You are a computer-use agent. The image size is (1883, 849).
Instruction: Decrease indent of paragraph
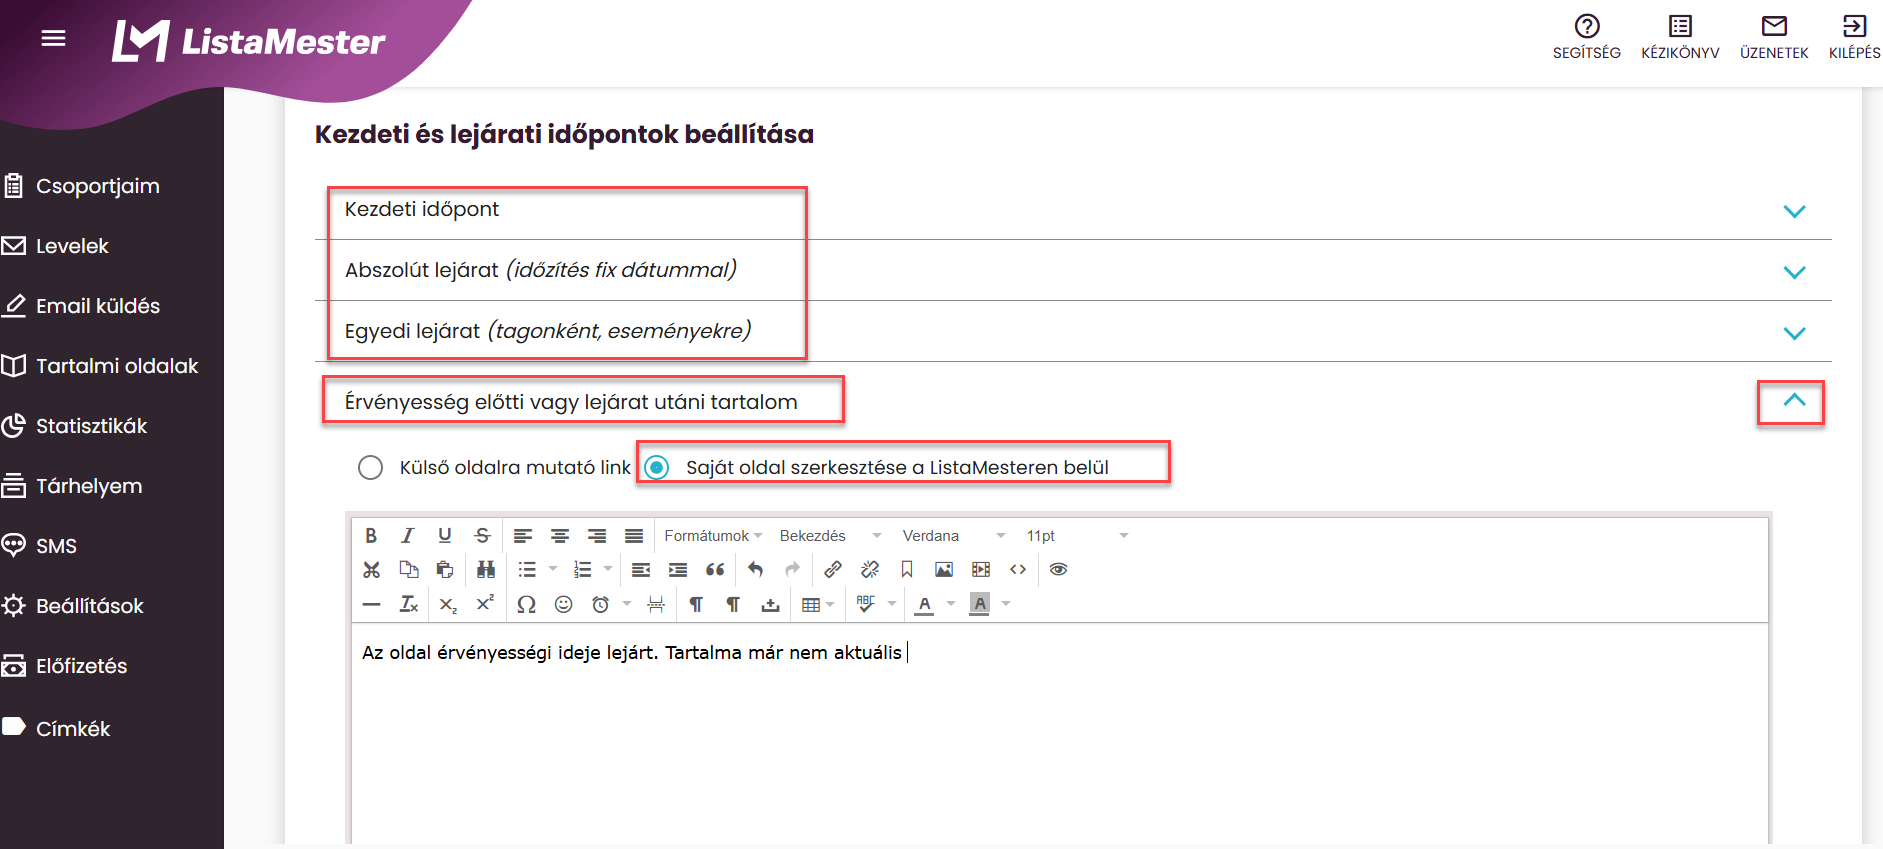(641, 570)
